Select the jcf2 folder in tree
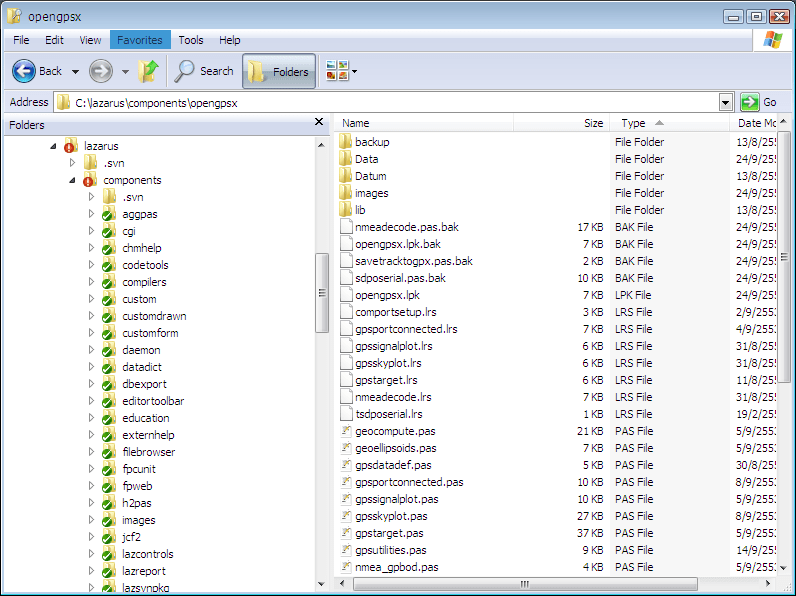 click(x=131, y=537)
